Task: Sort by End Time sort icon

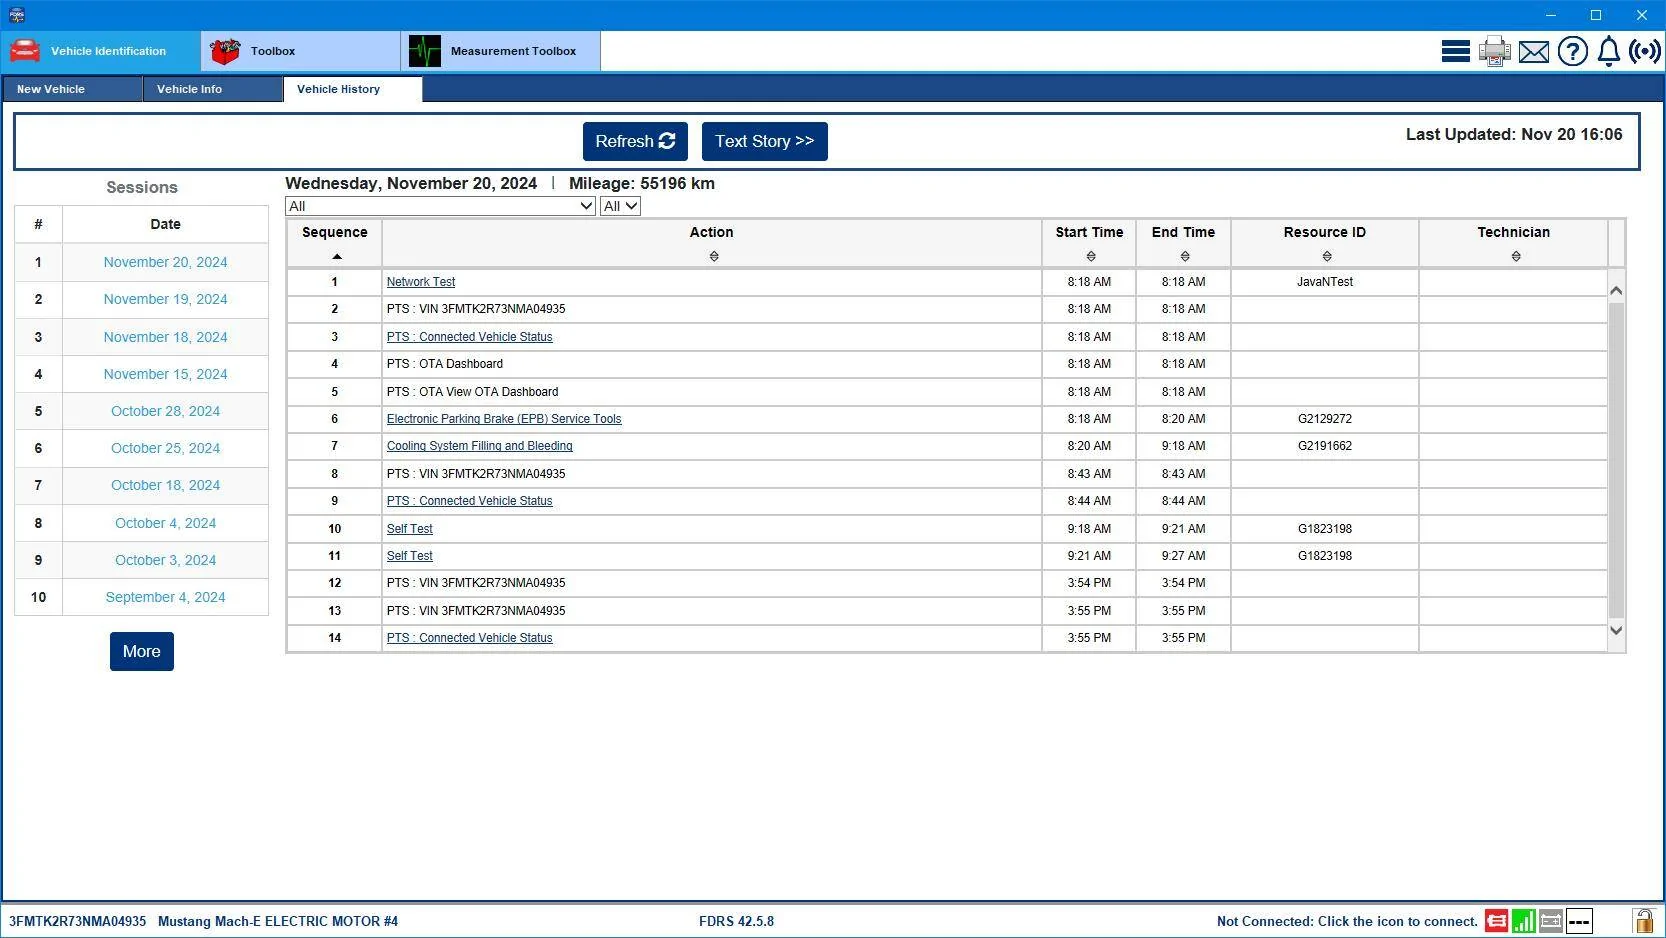Action: point(1185,257)
